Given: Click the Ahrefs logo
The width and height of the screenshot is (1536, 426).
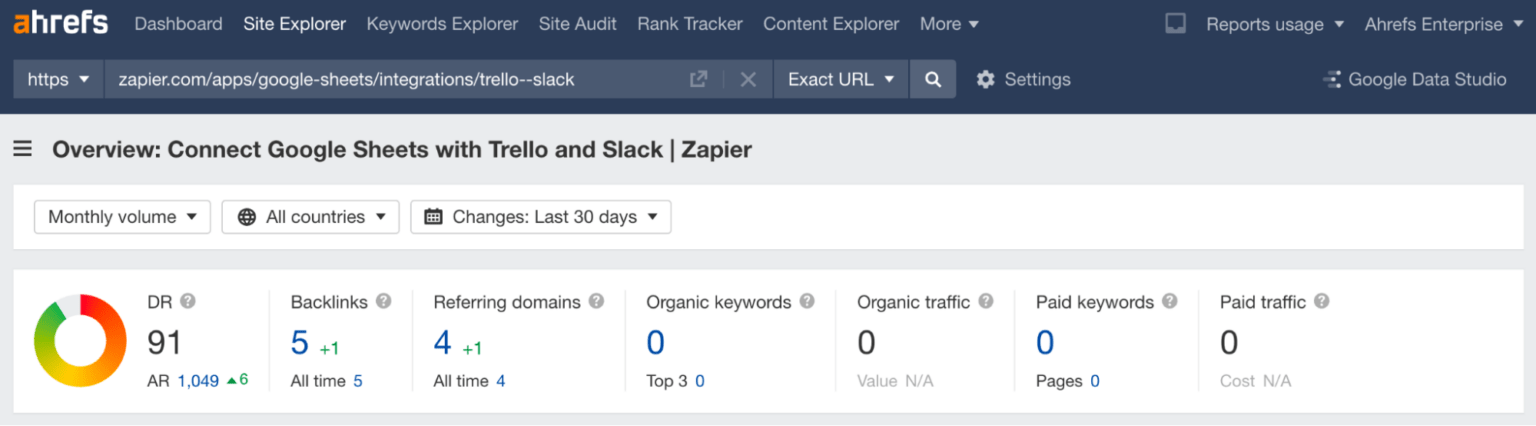Looking at the screenshot, I should pos(60,23).
